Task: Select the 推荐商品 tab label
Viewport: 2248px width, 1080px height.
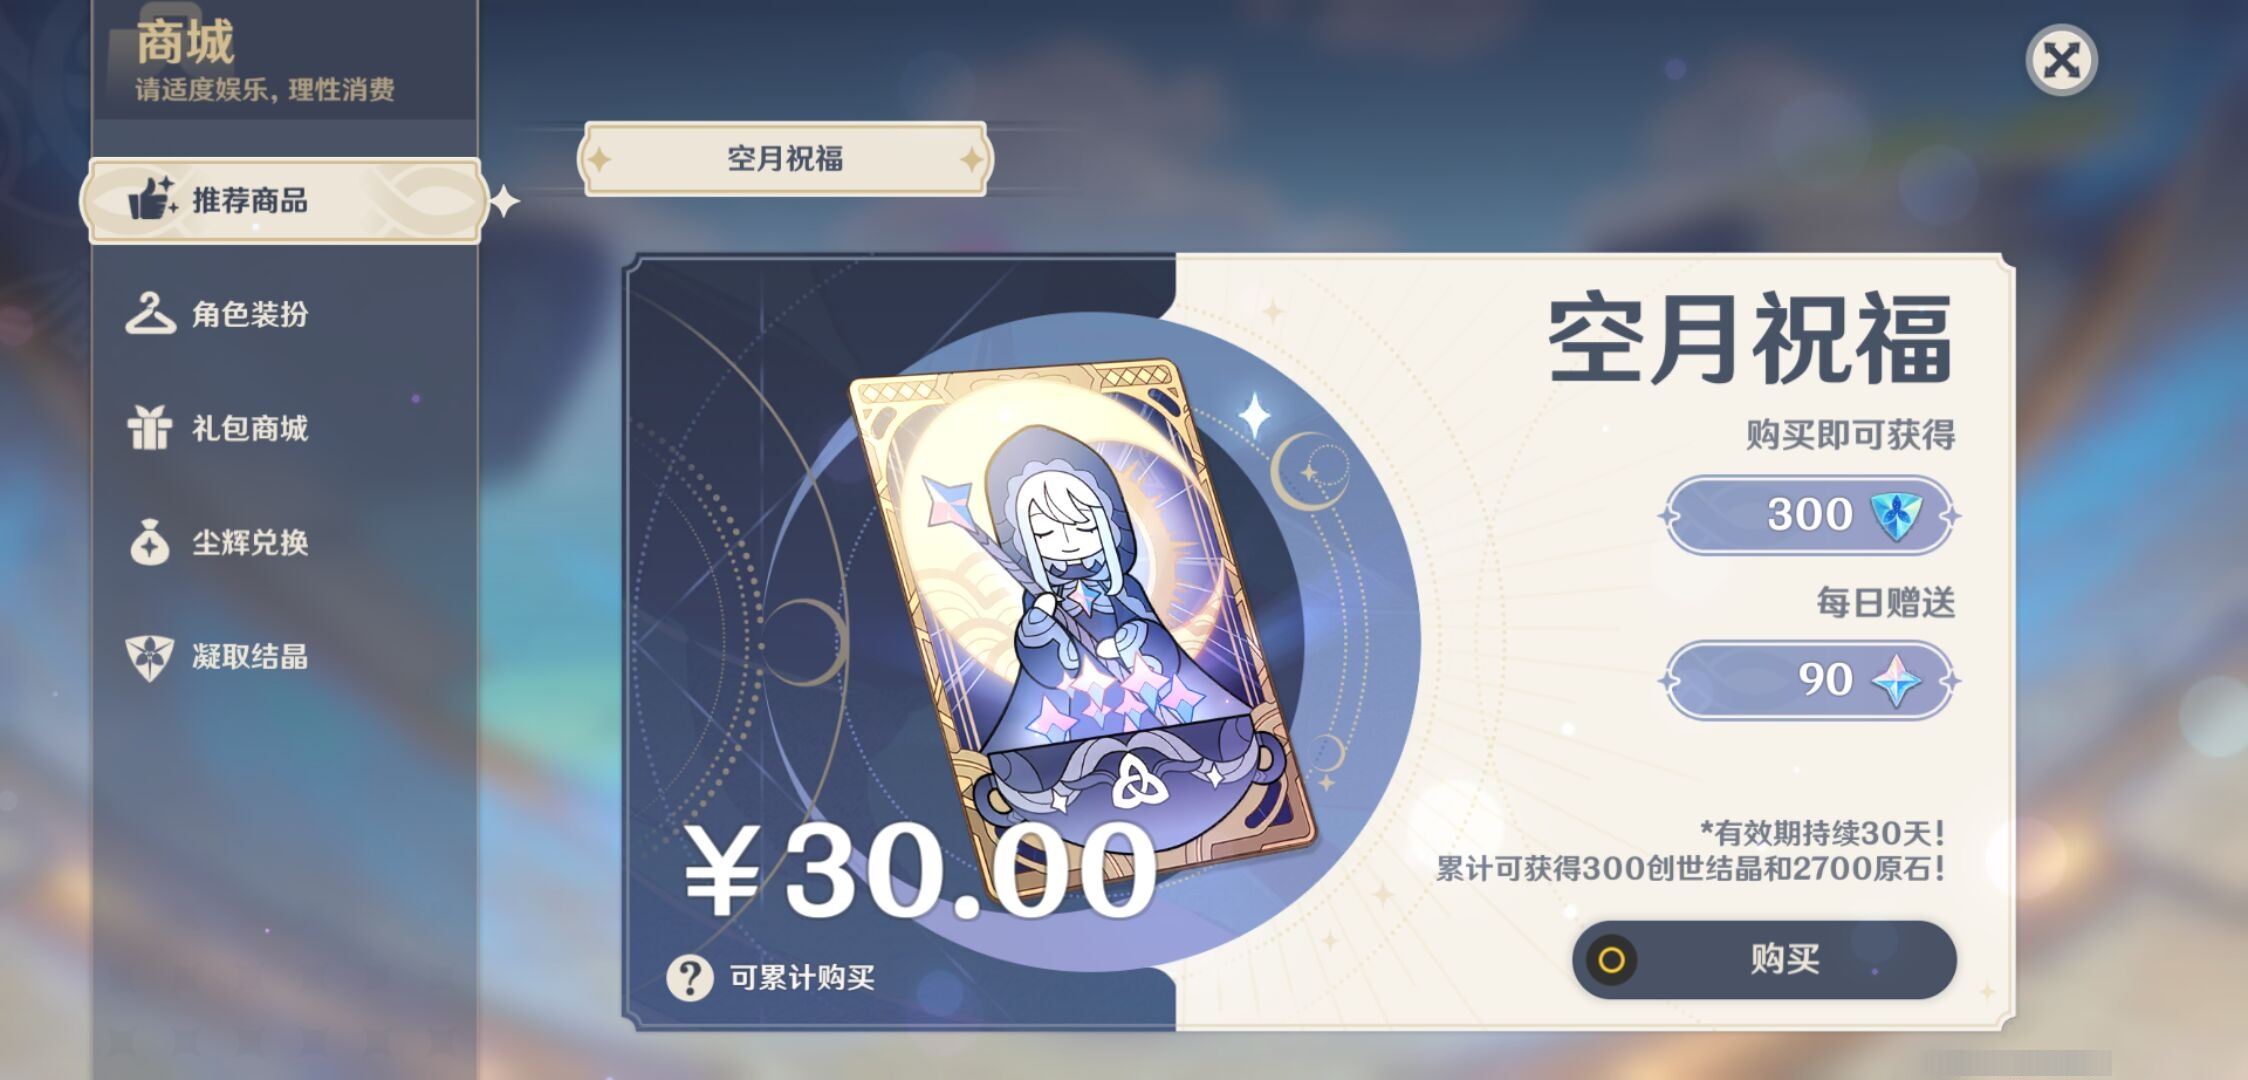Action: click(x=250, y=200)
